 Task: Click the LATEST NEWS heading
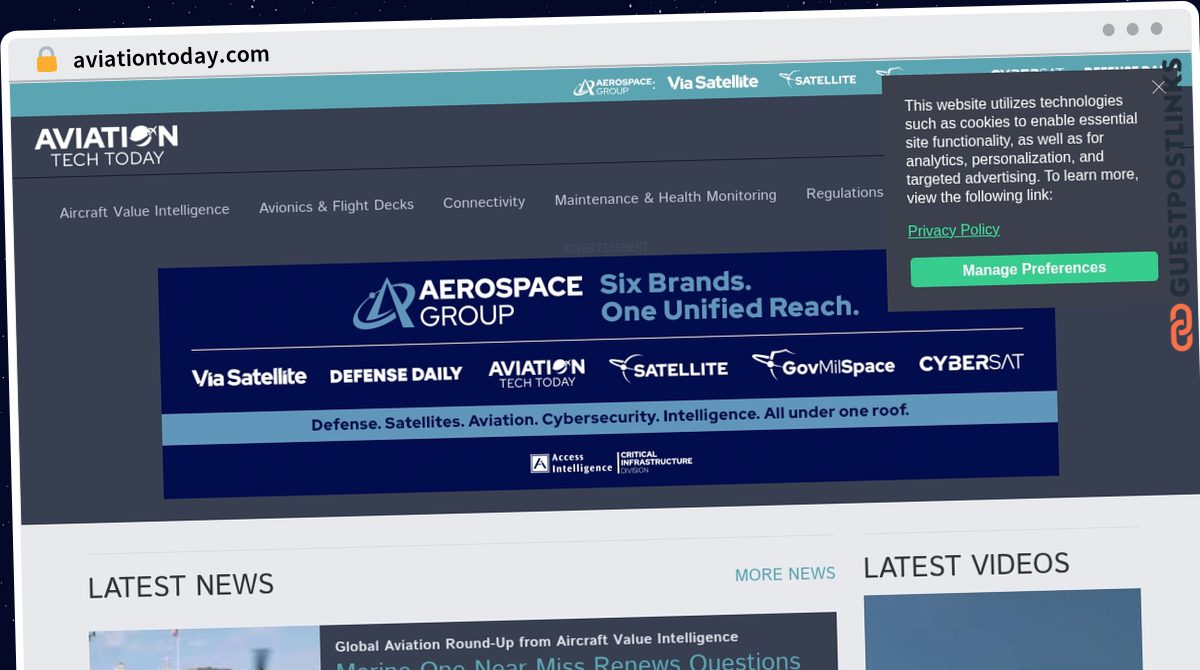[181, 586]
